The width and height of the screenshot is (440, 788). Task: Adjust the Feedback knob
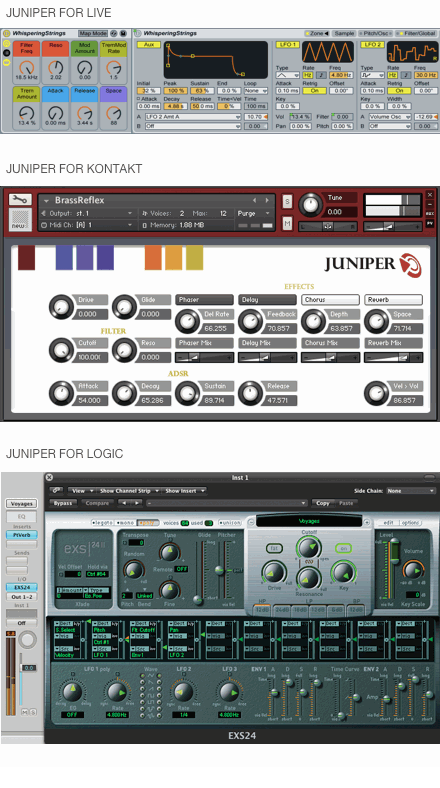[x=250, y=321]
